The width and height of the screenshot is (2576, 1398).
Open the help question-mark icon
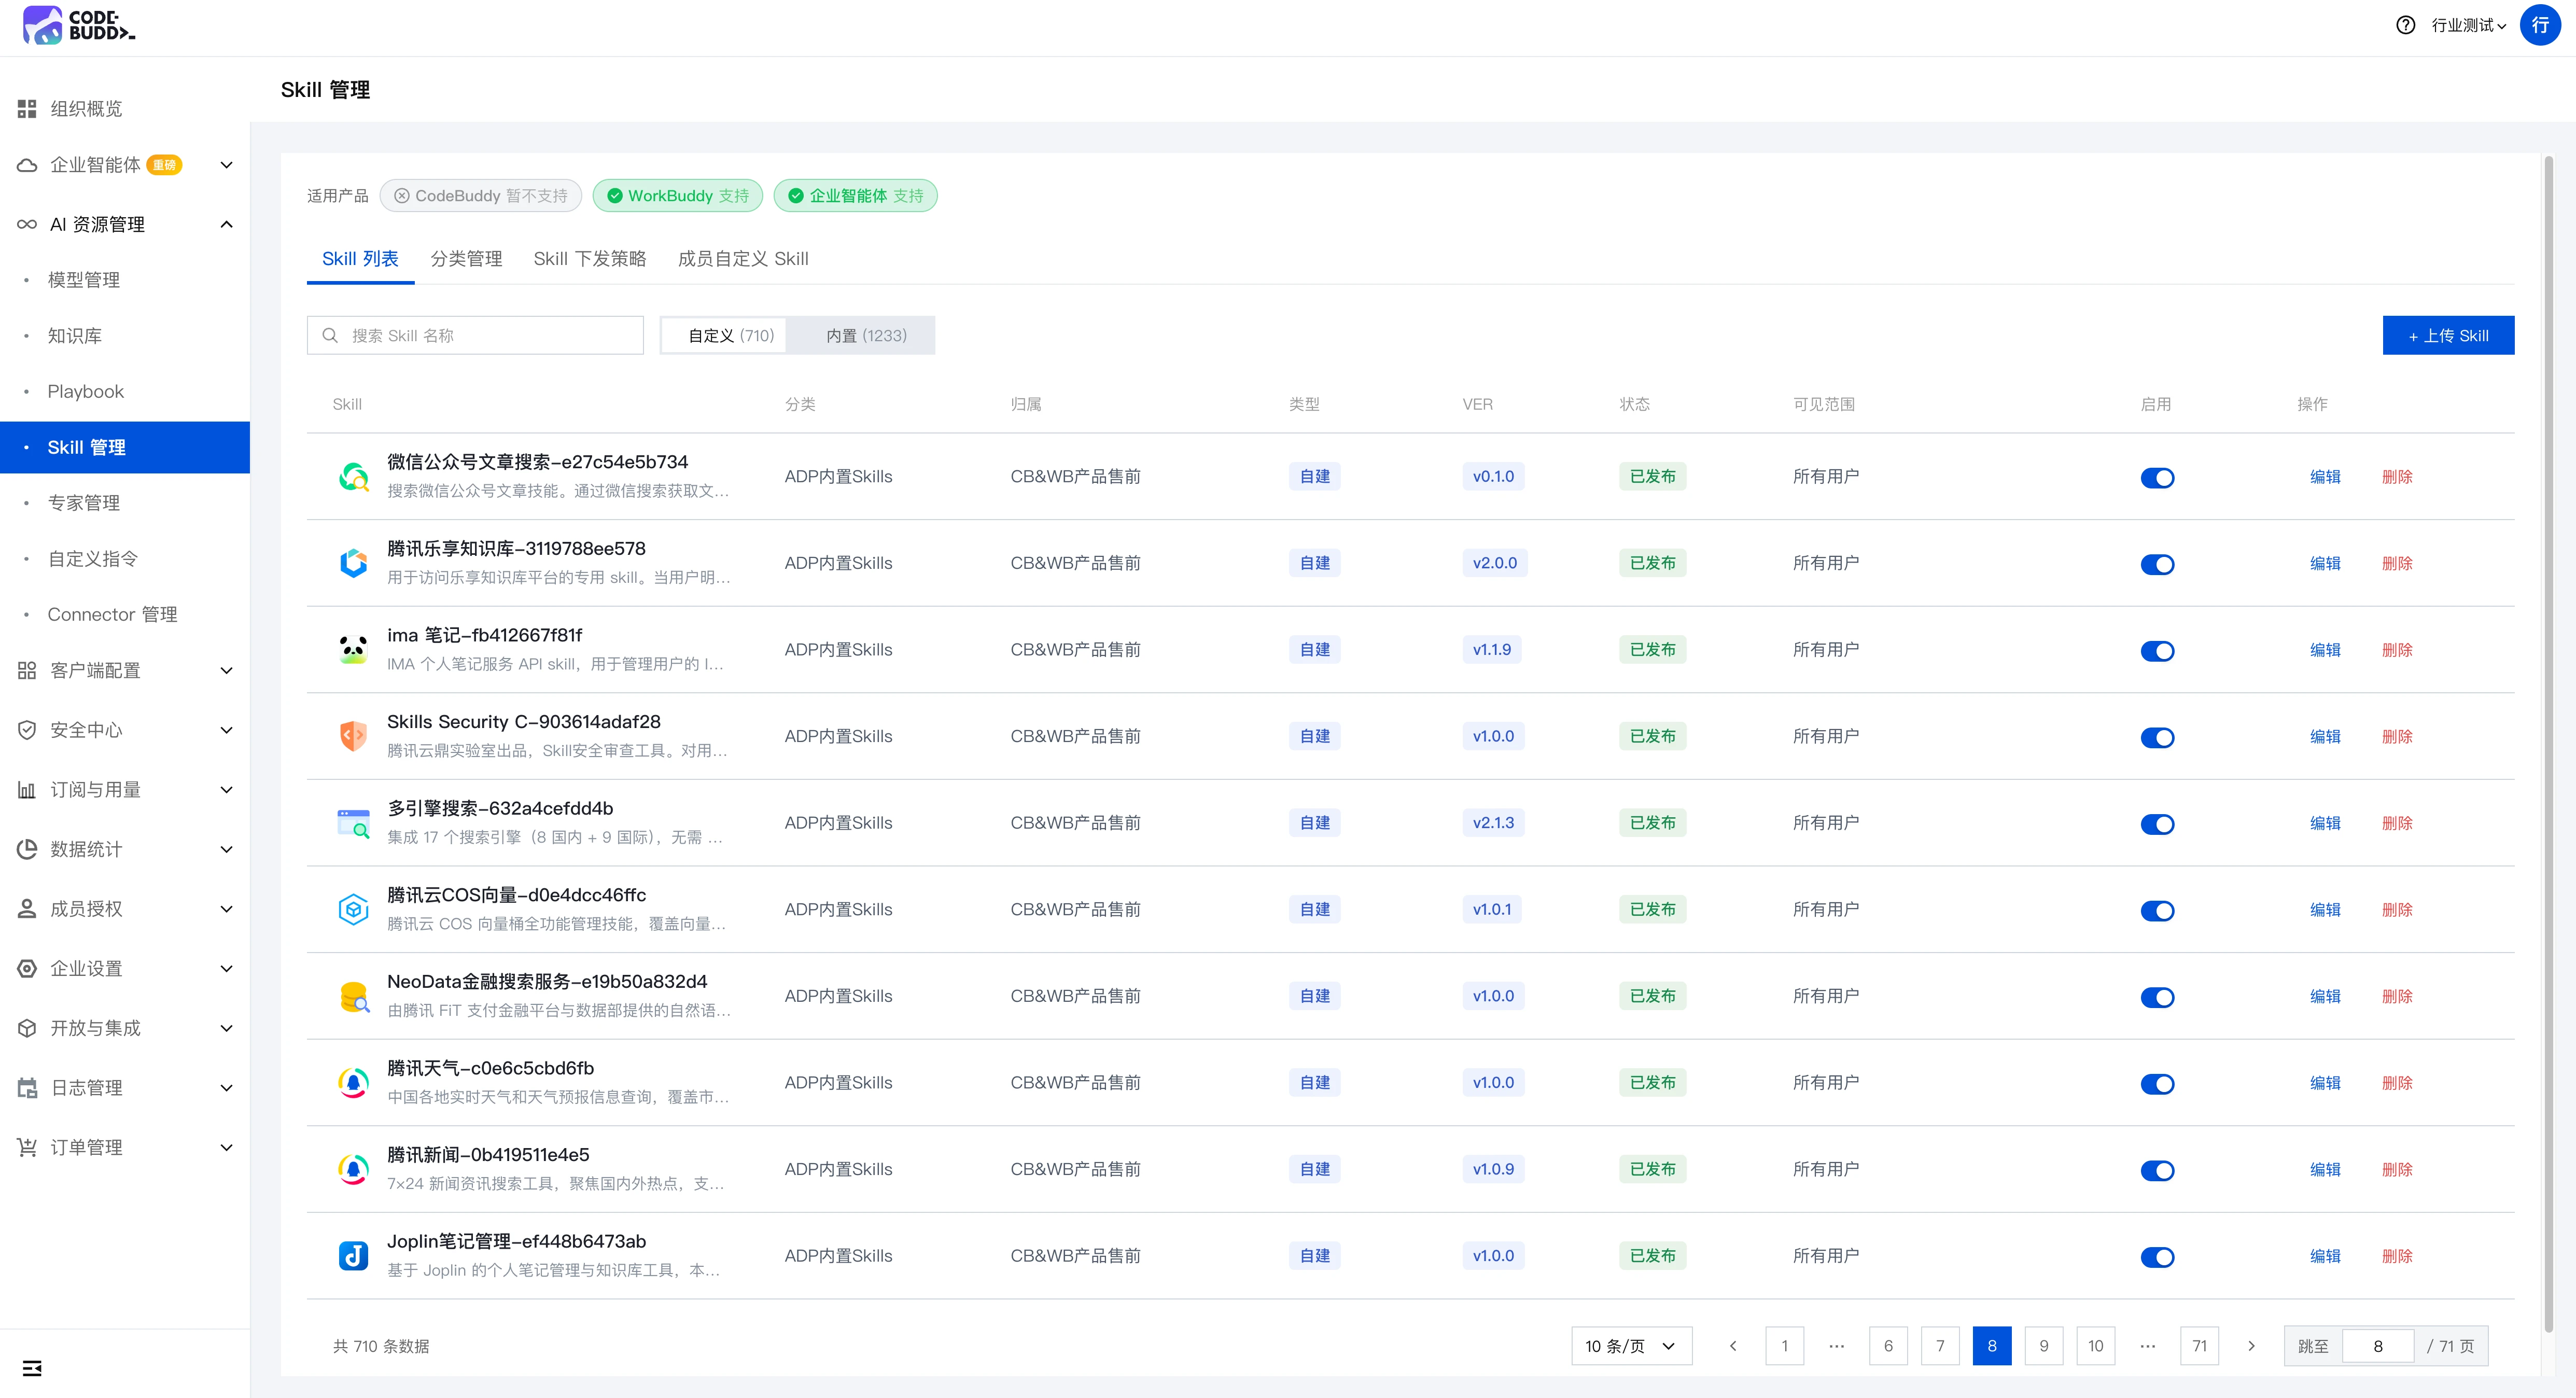(2405, 26)
